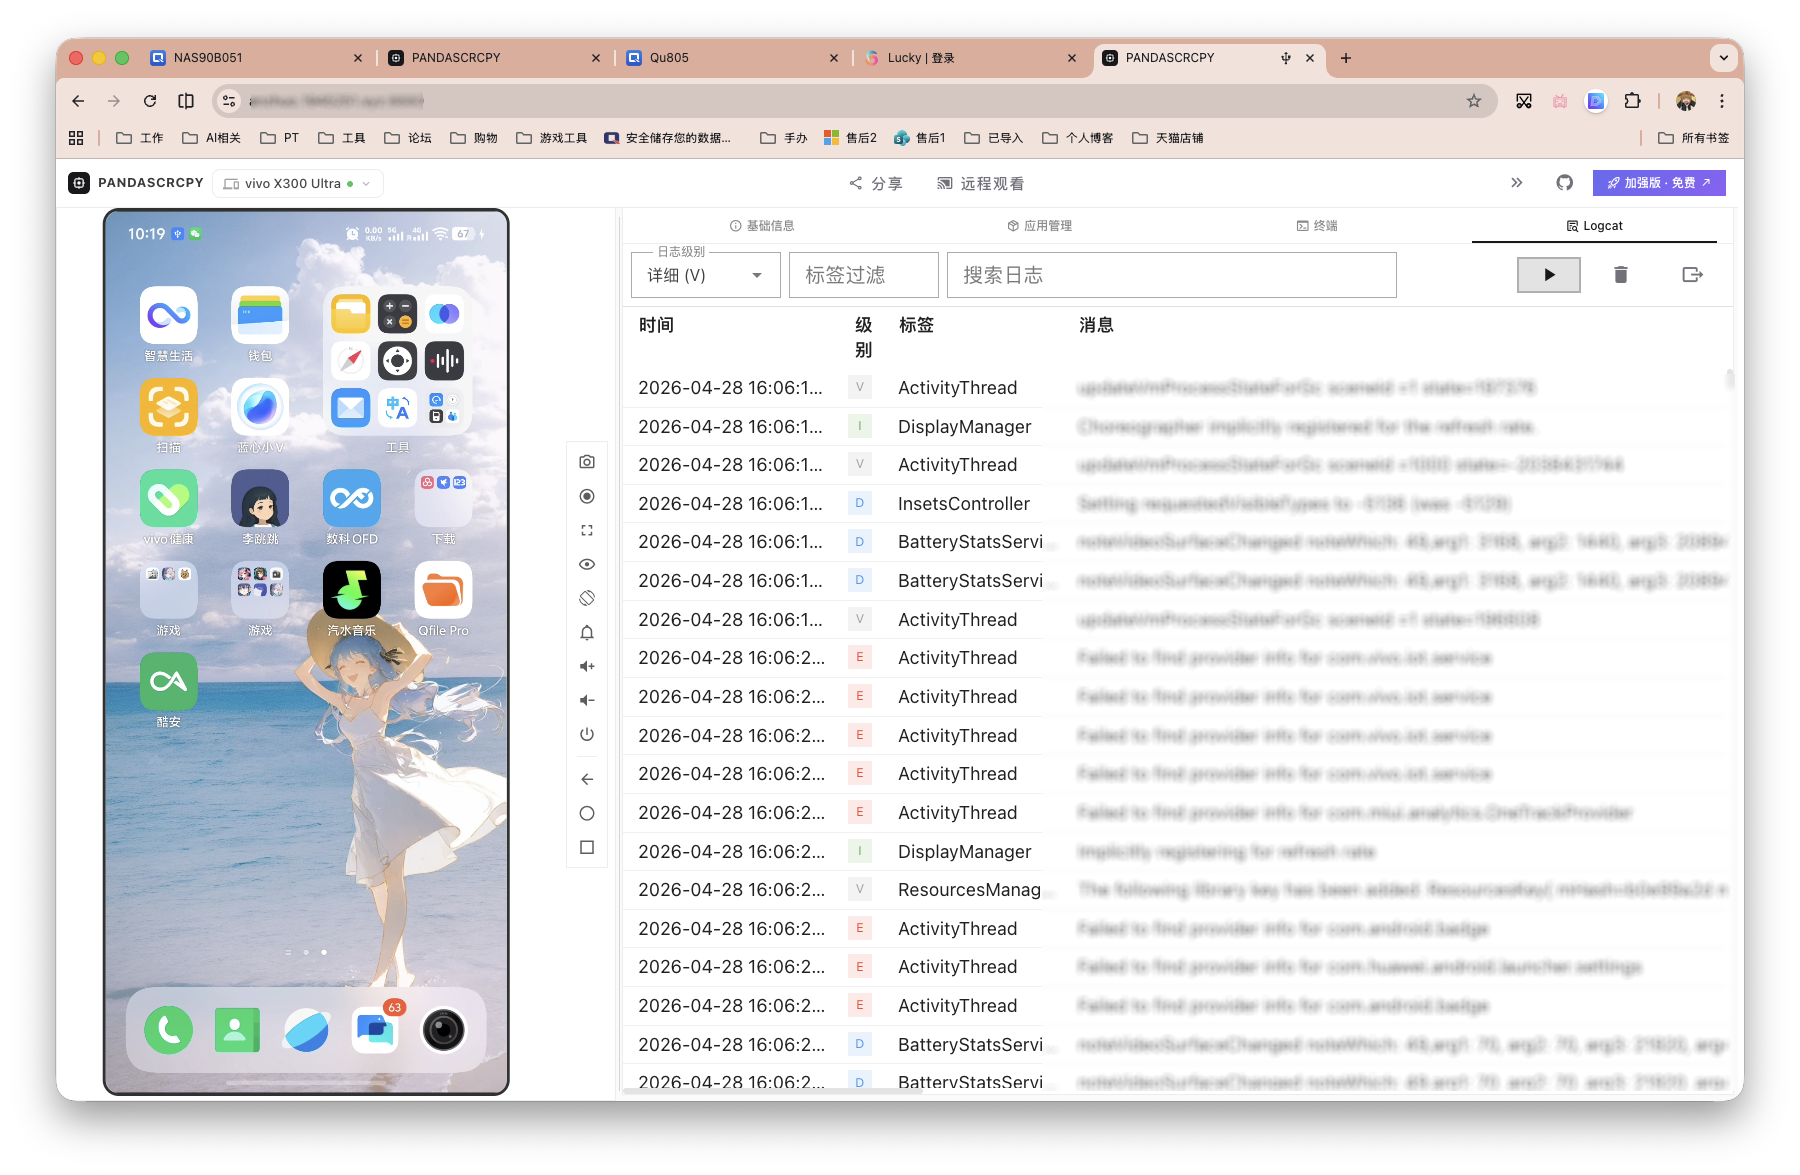Export logs using the export icon
Screen dimensions: 1800x1175
1692,275
